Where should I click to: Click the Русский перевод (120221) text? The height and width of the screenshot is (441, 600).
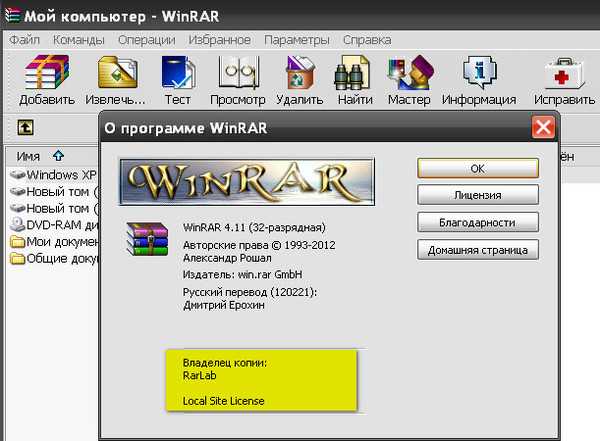point(250,292)
